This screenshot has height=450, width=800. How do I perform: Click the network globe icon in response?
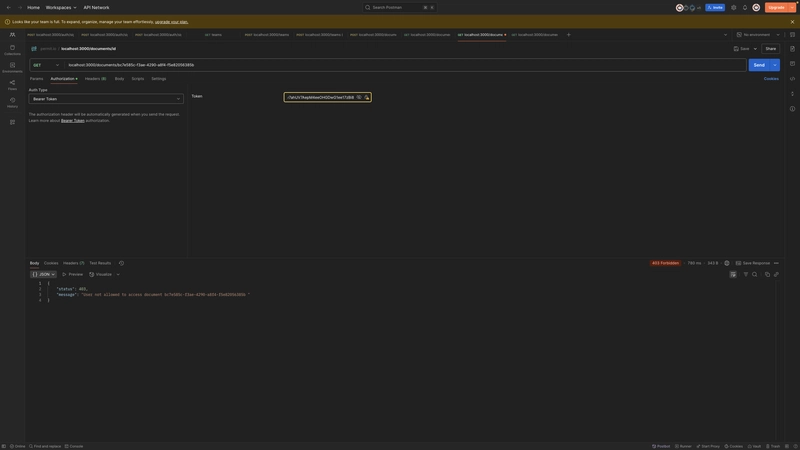click(x=727, y=263)
